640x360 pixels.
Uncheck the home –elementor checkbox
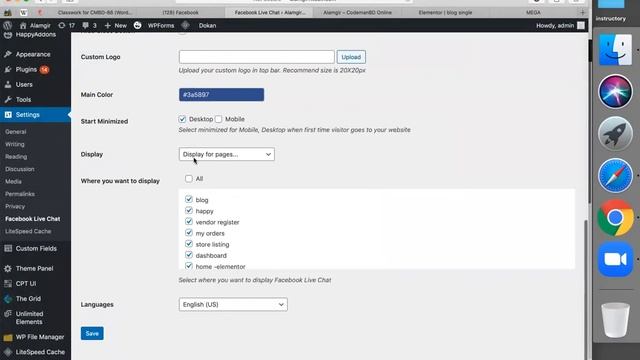pos(189,266)
